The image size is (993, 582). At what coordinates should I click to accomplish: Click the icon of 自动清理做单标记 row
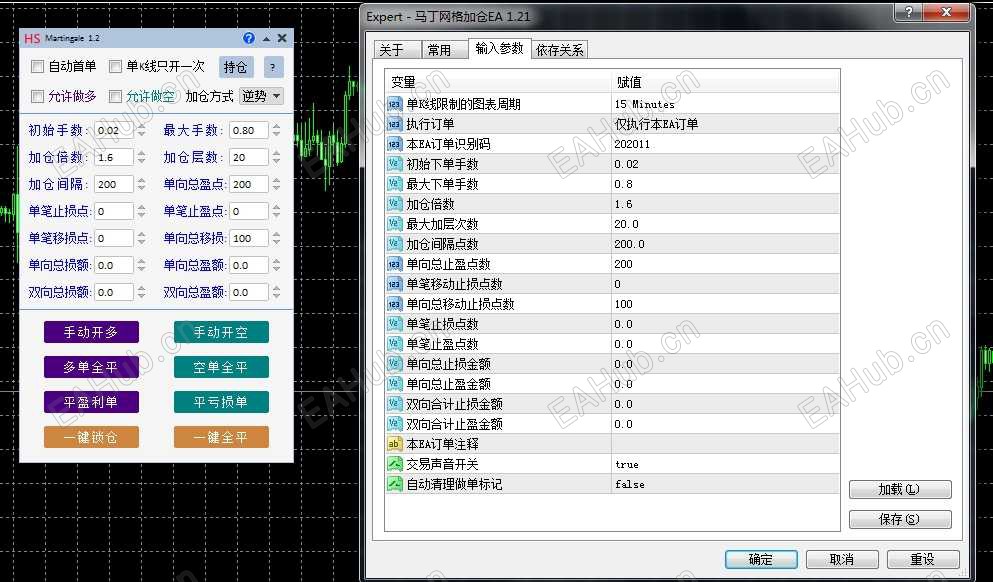coord(395,484)
